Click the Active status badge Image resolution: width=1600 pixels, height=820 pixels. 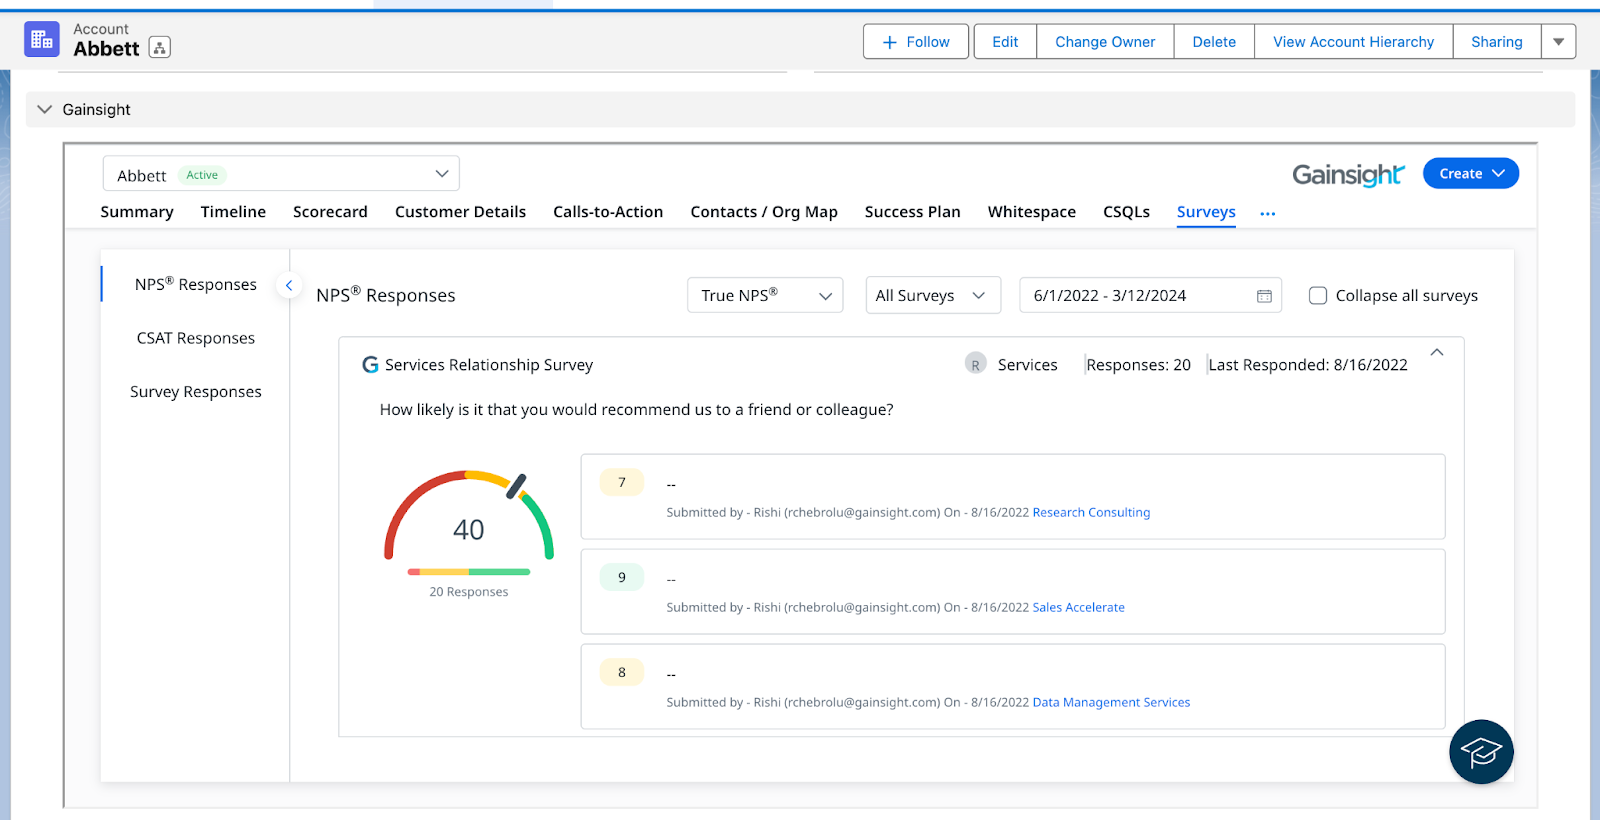(x=202, y=175)
